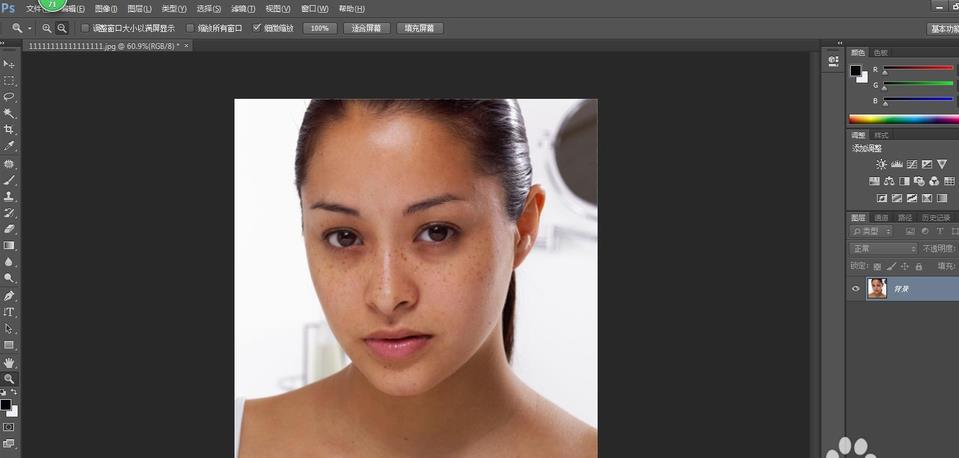959x458 pixels.
Task: Select the Magic Wand tool
Action: coord(9,113)
